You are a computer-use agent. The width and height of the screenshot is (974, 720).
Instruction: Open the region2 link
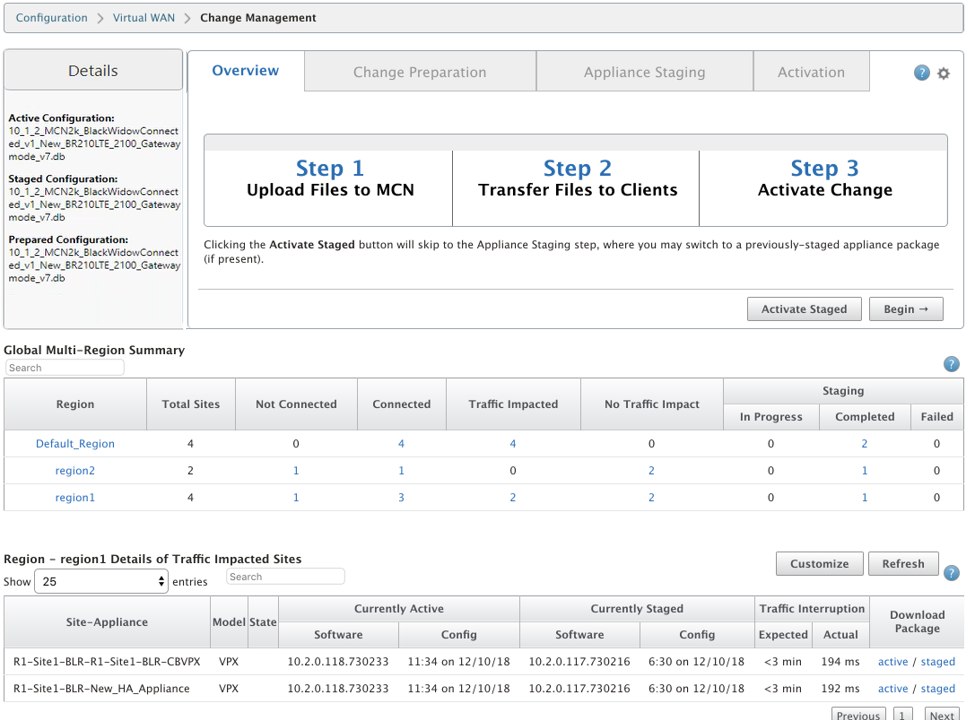pos(75,470)
